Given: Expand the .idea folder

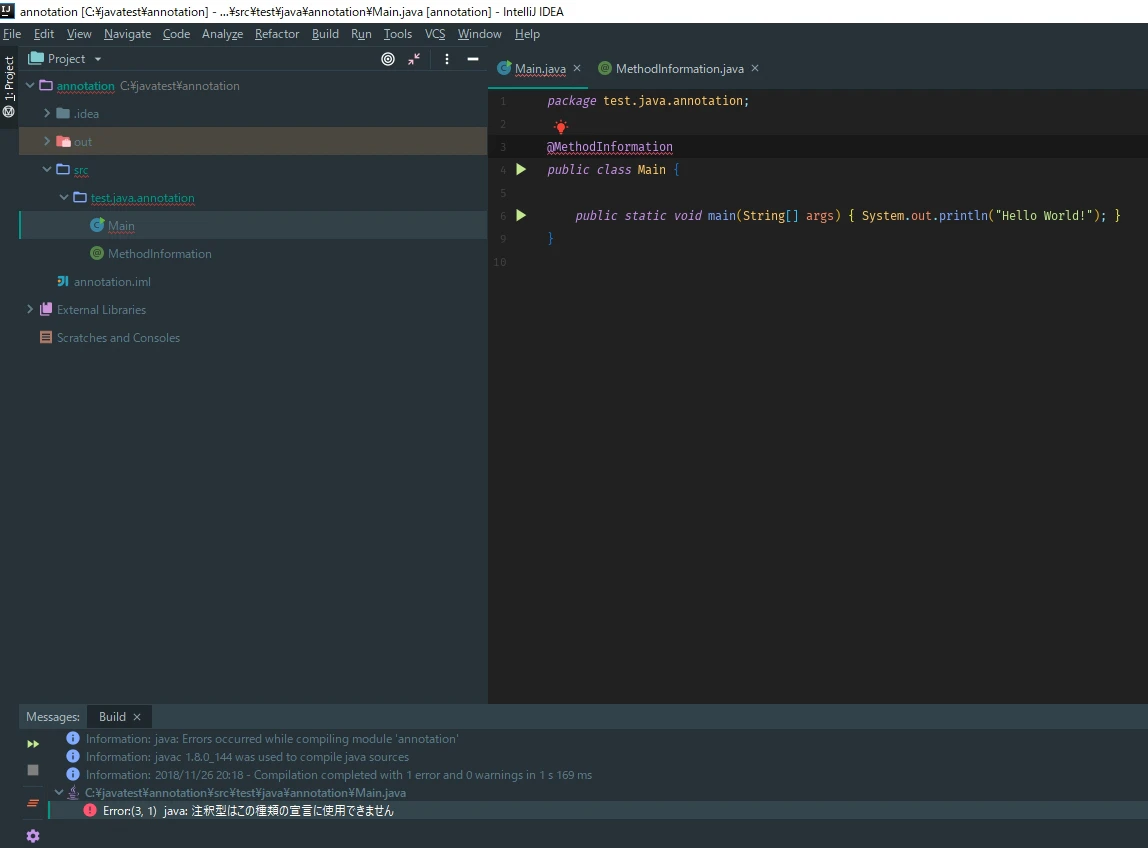Looking at the screenshot, I should [x=47, y=114].
